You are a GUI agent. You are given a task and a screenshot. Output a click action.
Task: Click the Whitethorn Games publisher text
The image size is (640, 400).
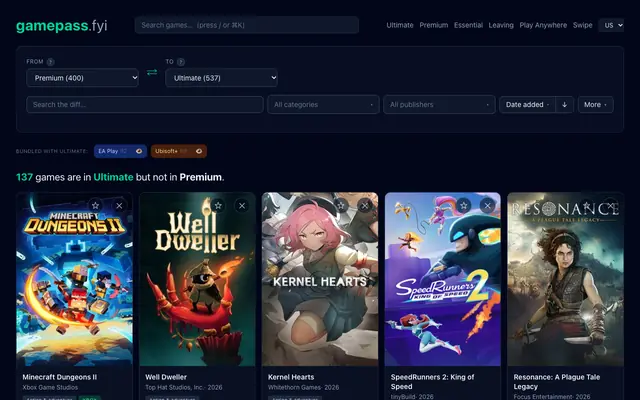tap(296, 387)
